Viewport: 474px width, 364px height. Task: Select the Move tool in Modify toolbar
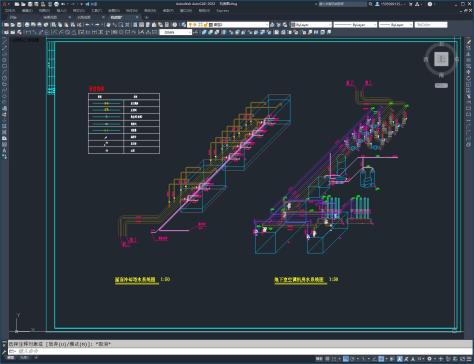pos(469,71)
